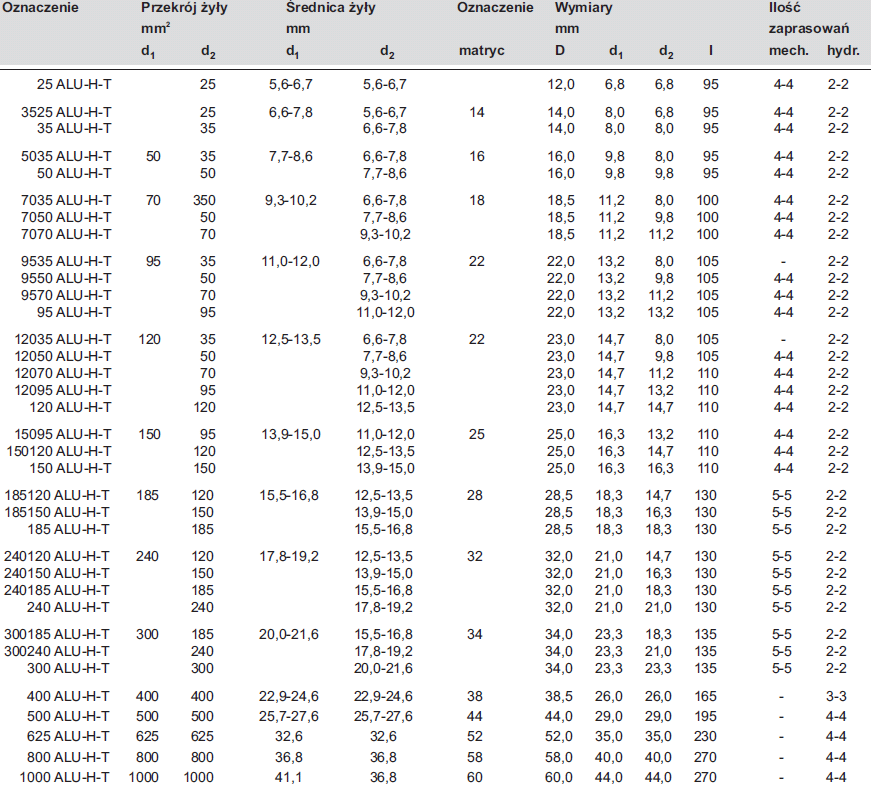Click the 7035 ALU-H-T row label

click(66, 201)
